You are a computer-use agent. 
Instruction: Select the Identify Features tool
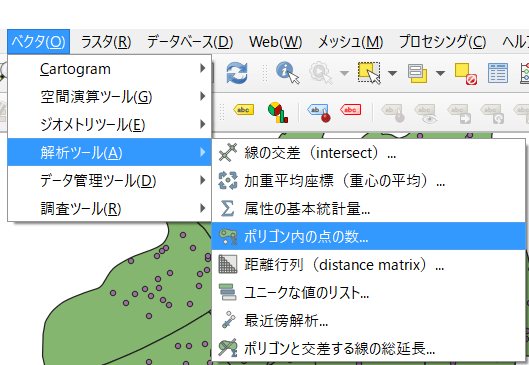[287, 73]
